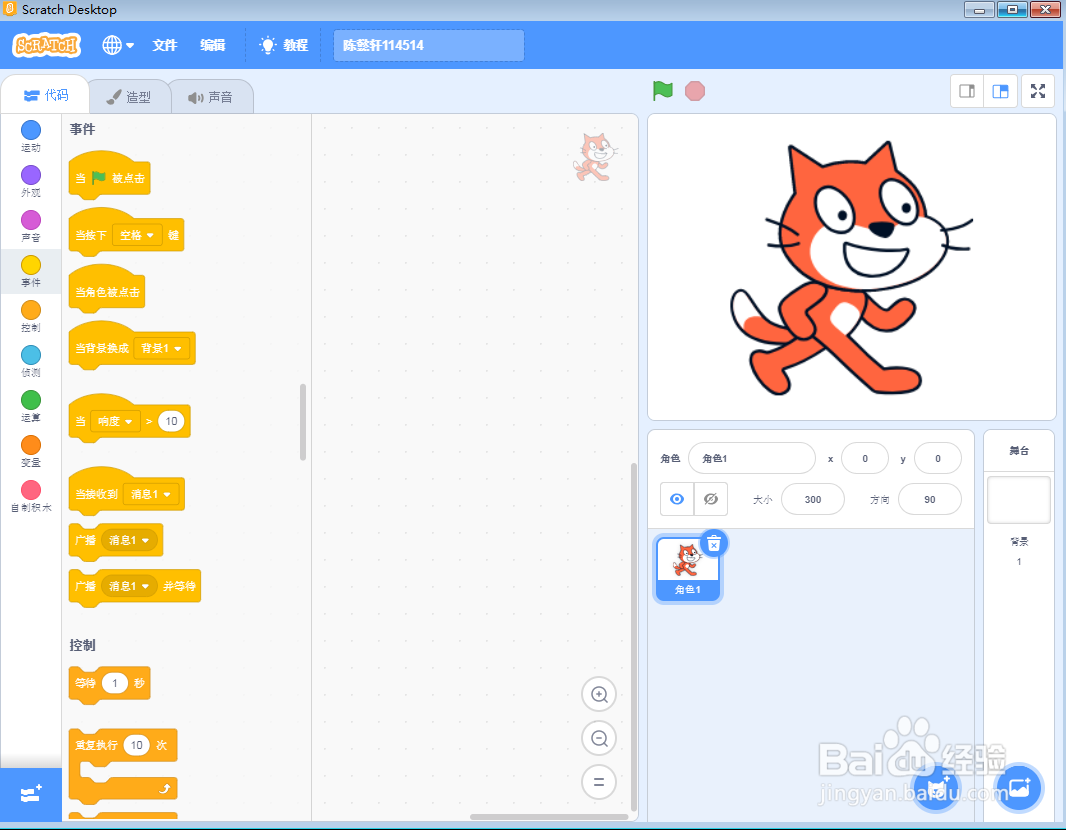1066x830 pixels.
Task: Click the green flag to run the project
Action: (662, 90)
